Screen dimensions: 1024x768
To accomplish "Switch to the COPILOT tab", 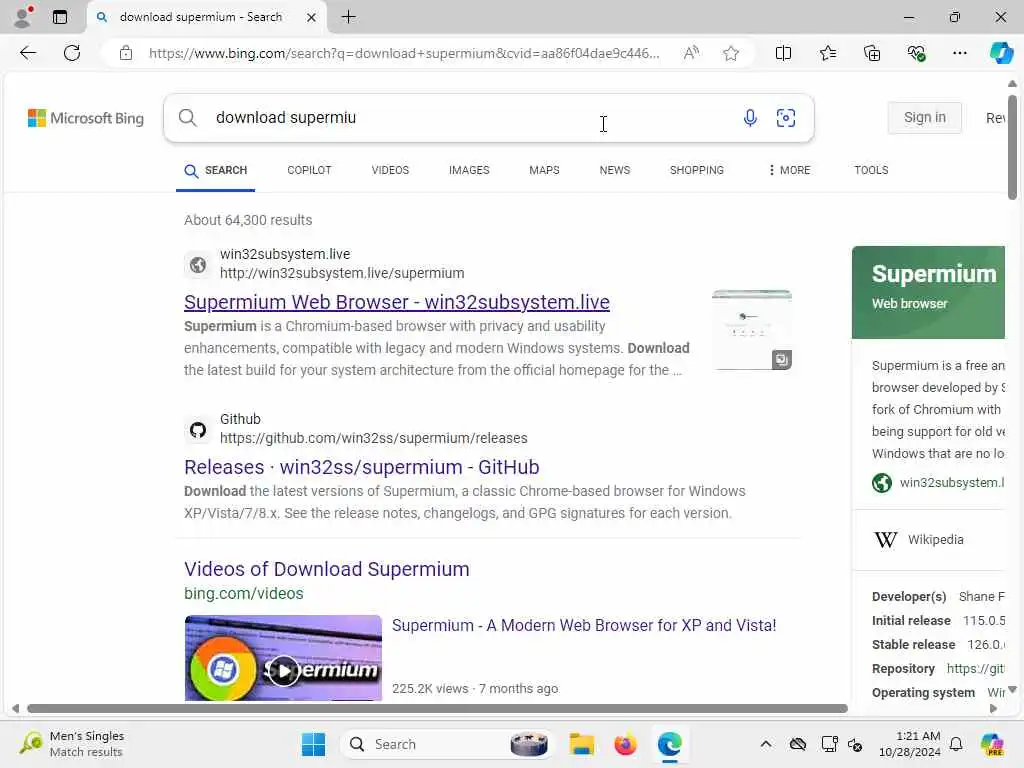I will 309,170.
